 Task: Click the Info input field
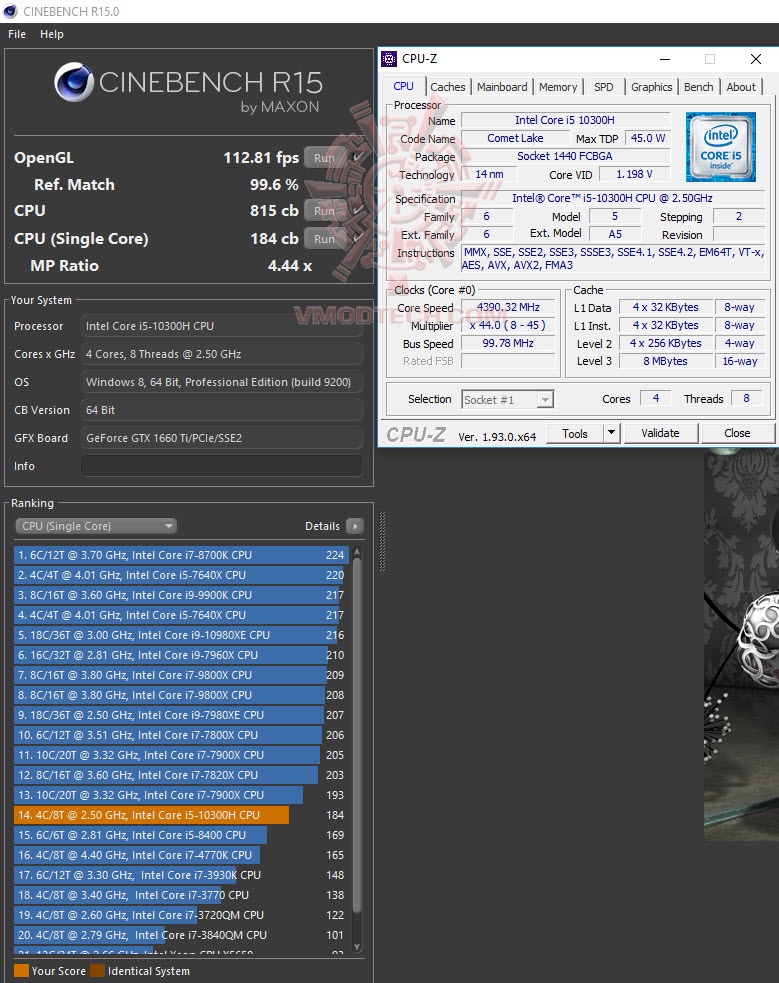point(222,466)
